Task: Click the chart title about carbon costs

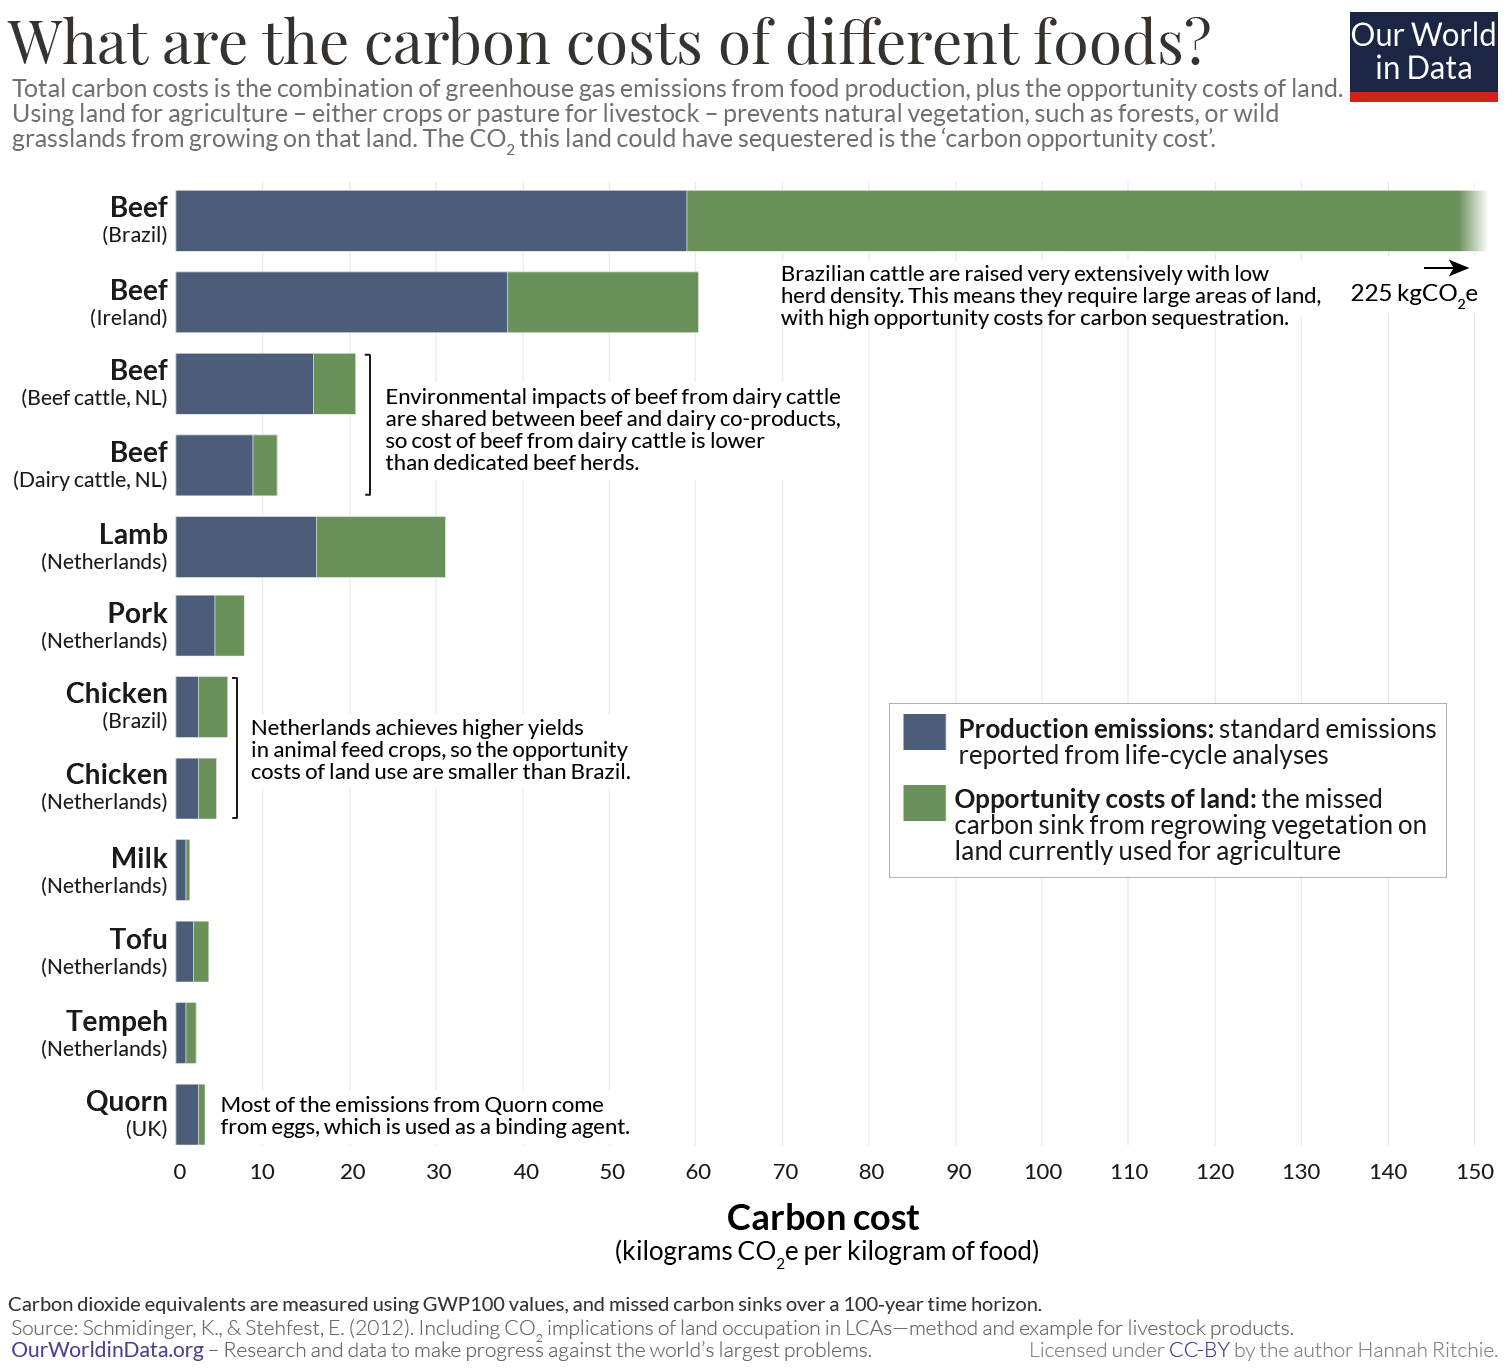Action: pyautogui.click(x=609, y=42)
